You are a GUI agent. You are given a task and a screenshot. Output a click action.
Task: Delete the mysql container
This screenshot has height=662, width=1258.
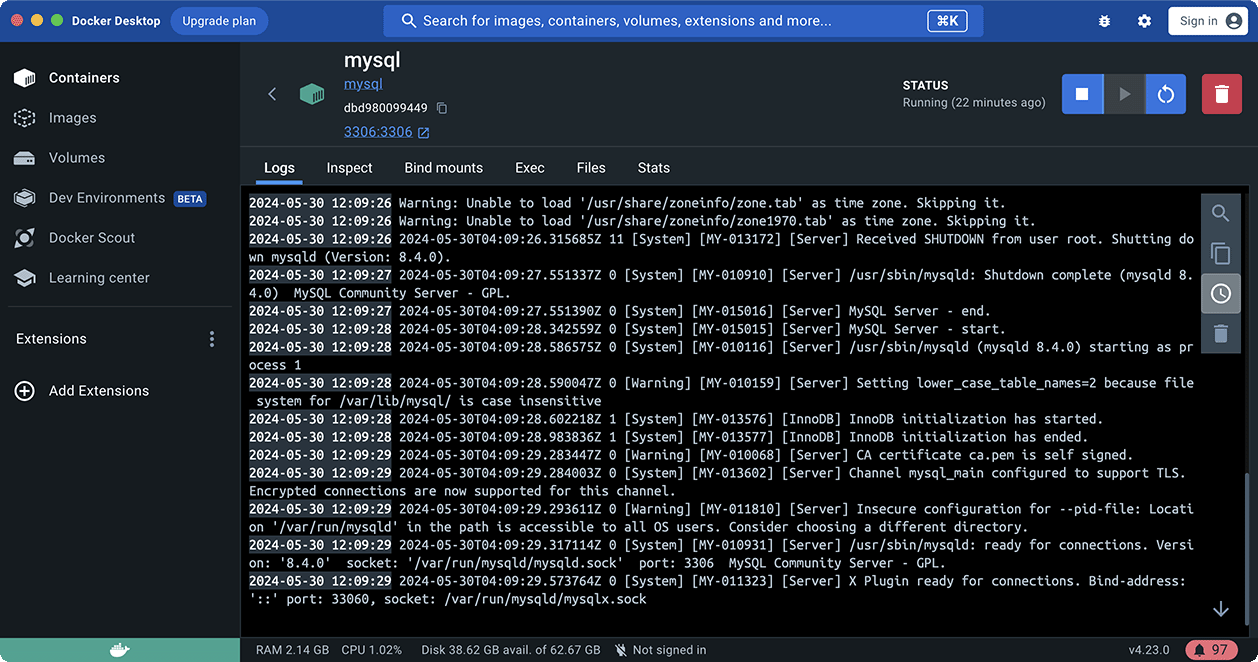point(1221,93)
